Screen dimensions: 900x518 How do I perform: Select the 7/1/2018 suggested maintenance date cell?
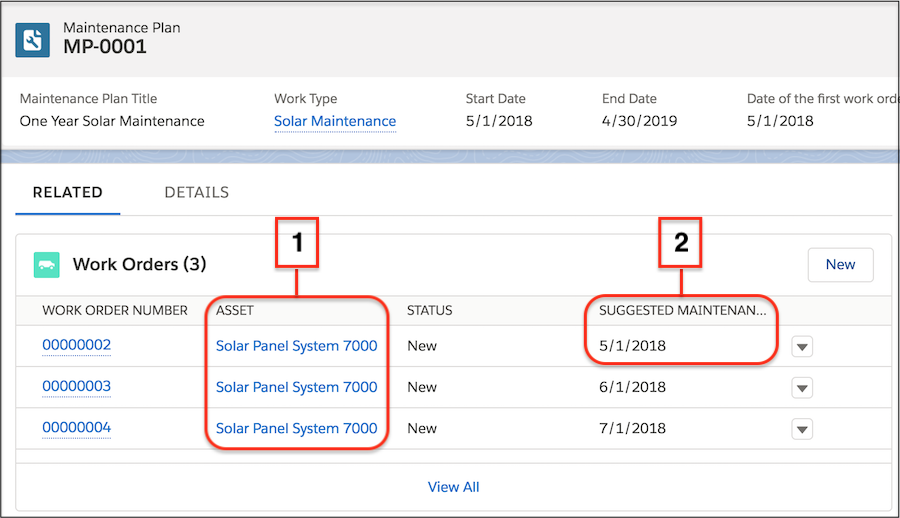coord(633,428)
